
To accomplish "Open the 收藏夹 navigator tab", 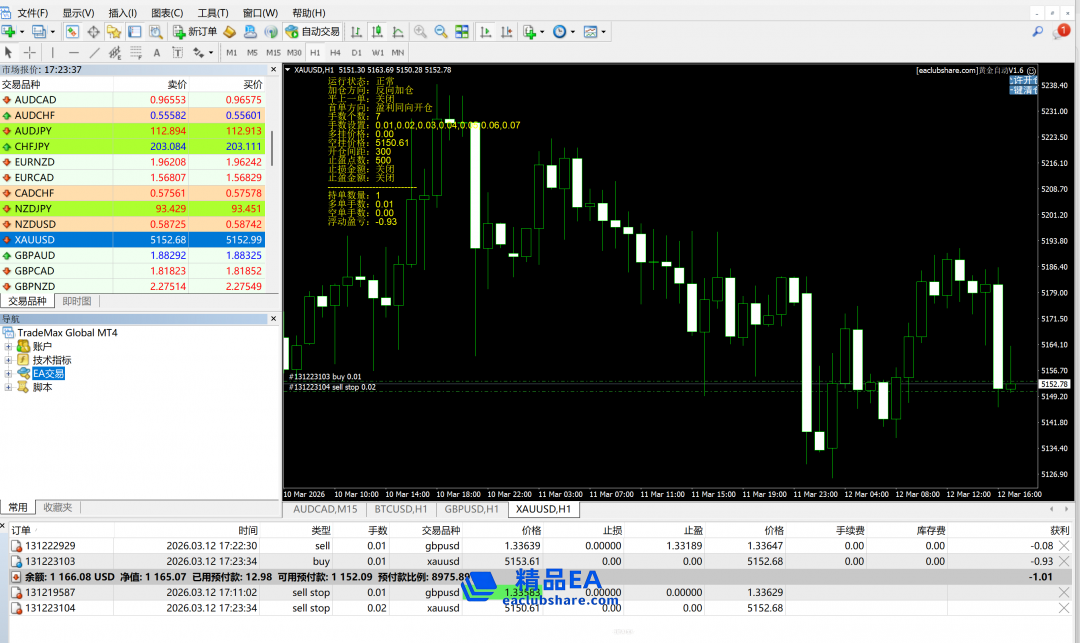I will pyautogui.click(x=58, y=507).
